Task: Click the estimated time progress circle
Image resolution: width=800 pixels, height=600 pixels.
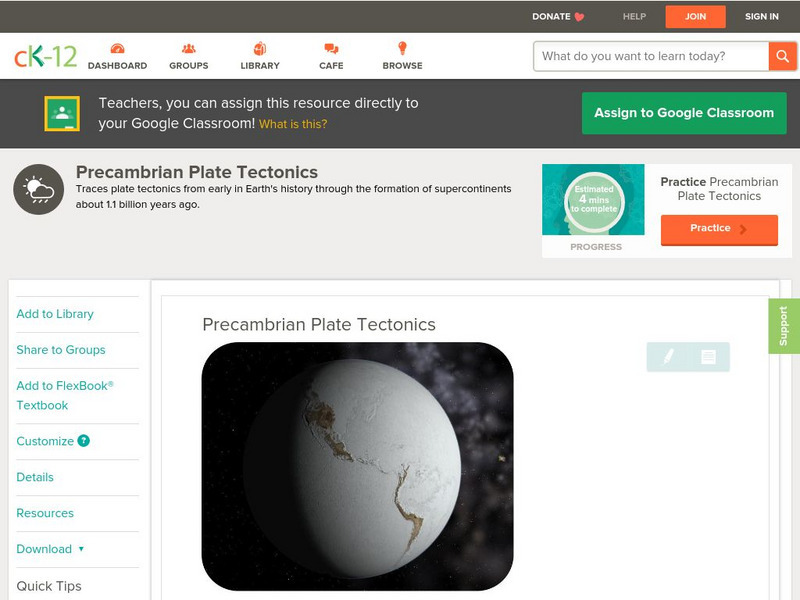Action: click(594, 200)
